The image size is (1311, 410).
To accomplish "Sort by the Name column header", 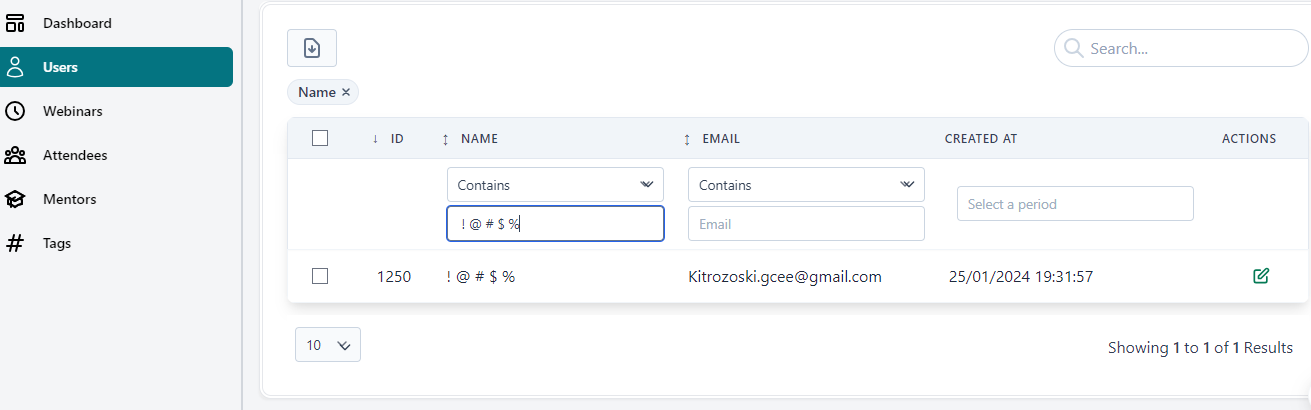I will (479, 139).
